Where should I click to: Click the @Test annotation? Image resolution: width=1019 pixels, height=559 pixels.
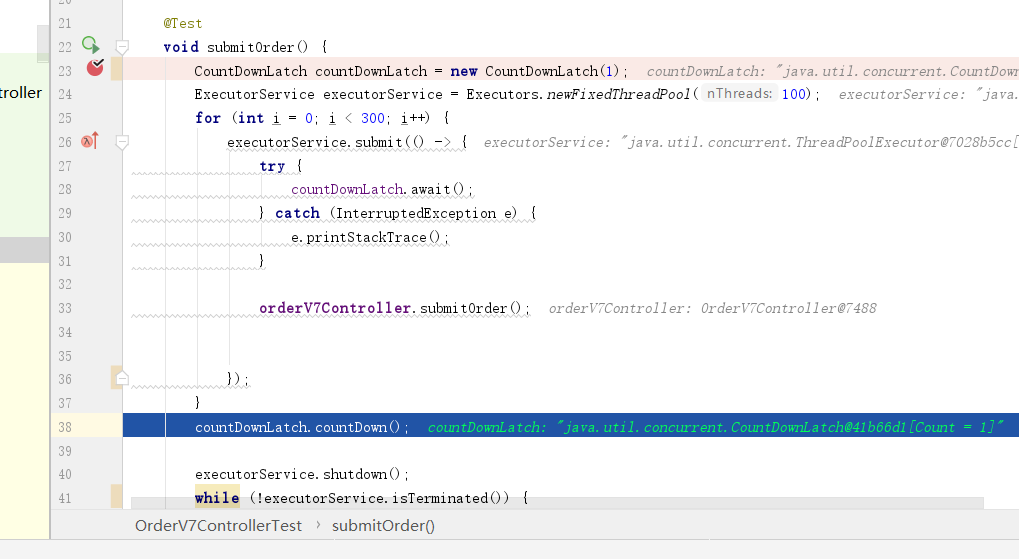pyautogui.click(x=182, y=22)
